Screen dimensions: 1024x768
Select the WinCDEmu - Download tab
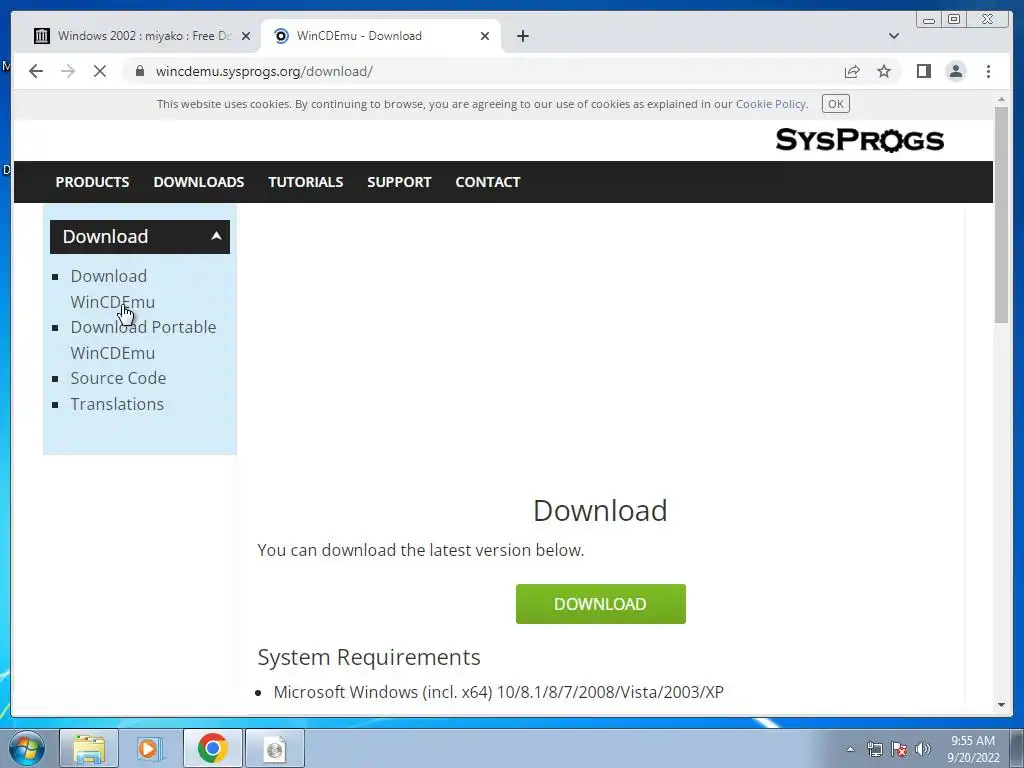tap(381, 36)
